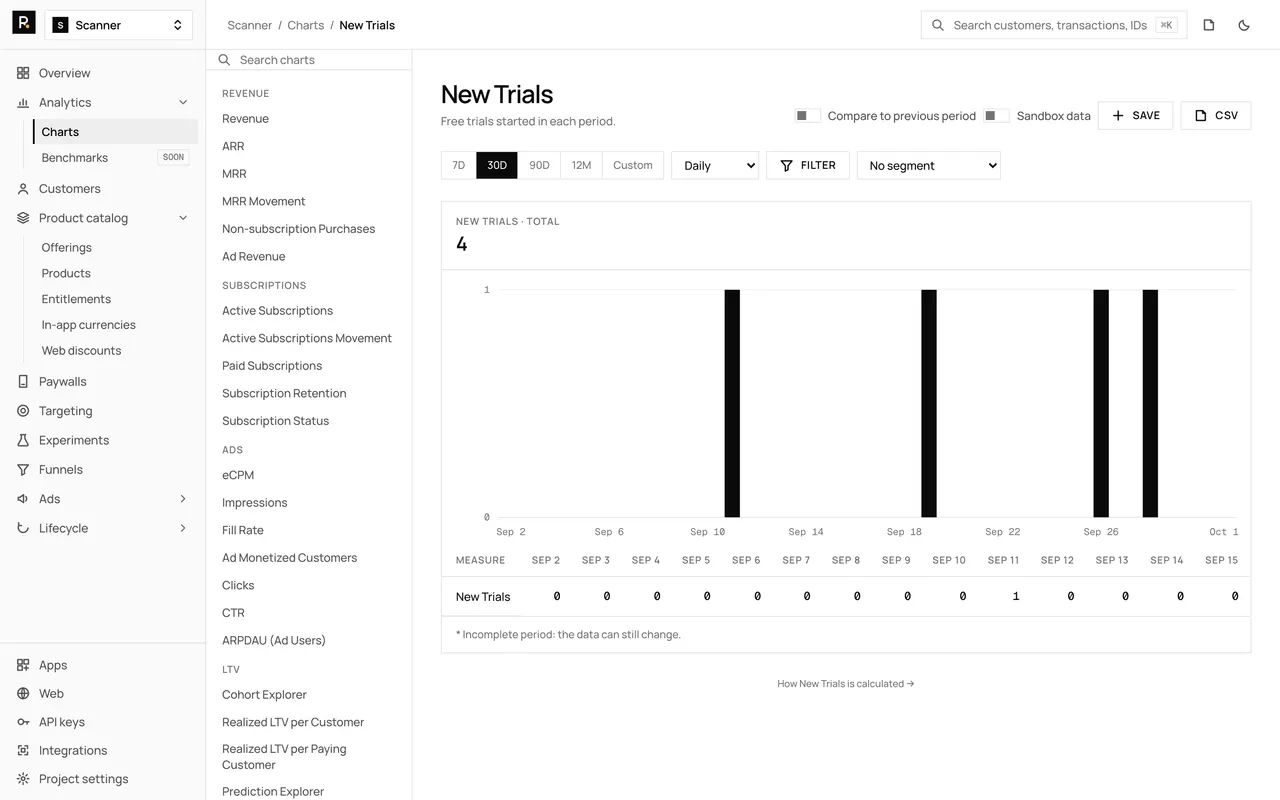
Task: Open the document icon in top bar
Action: pyautogui.click(x=1209, y=25)
